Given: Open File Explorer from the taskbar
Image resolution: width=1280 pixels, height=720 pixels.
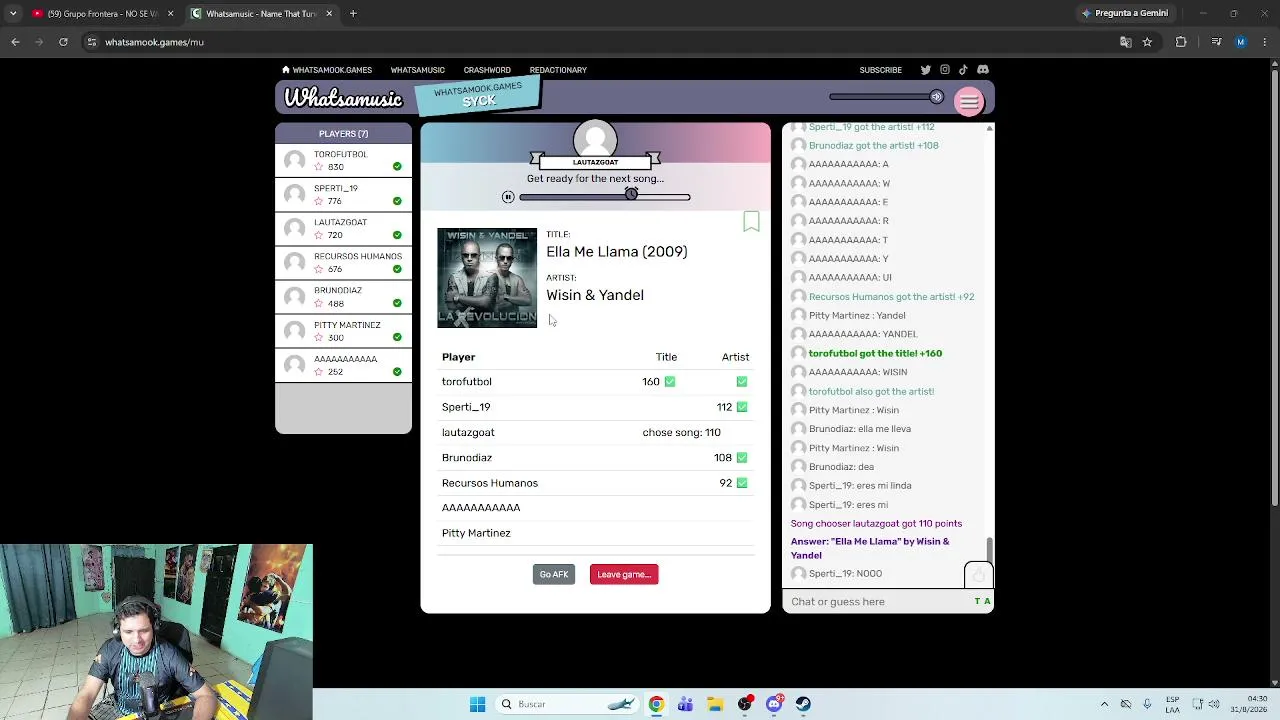Looking at the screenshot, I should pyautogui.click(x=715, y=704).
